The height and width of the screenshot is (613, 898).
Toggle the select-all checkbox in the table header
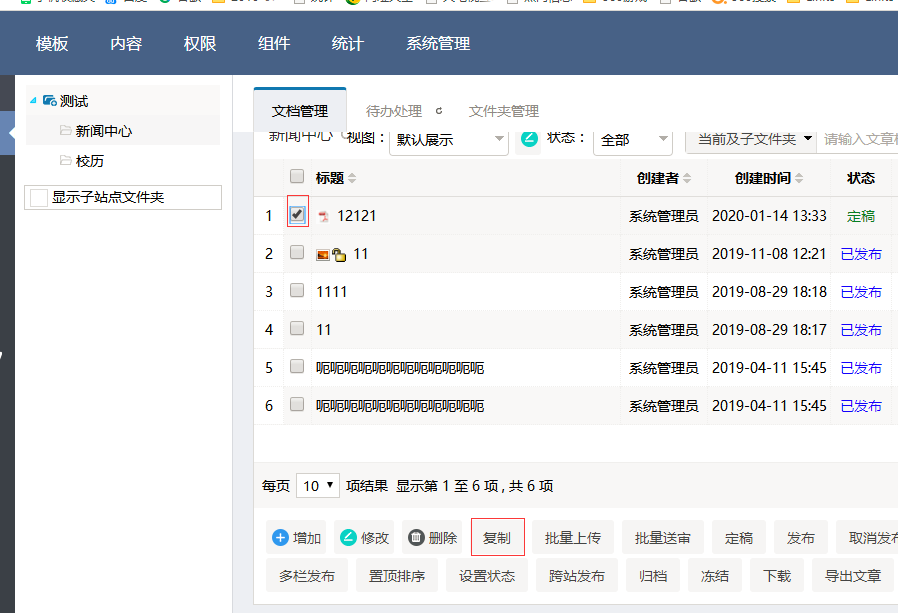tap(297, 177)
